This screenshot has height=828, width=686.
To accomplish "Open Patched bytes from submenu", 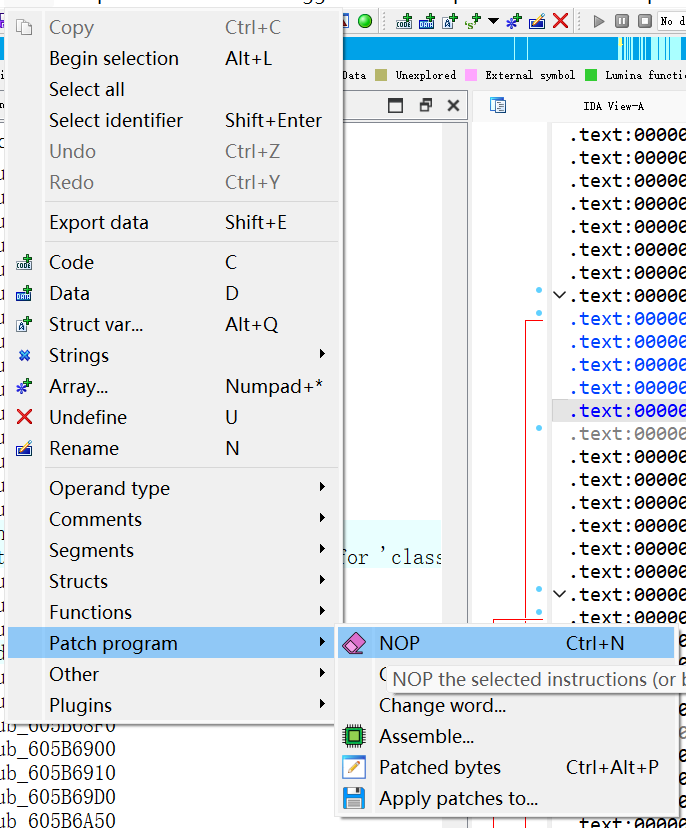I will pos(506,767).
